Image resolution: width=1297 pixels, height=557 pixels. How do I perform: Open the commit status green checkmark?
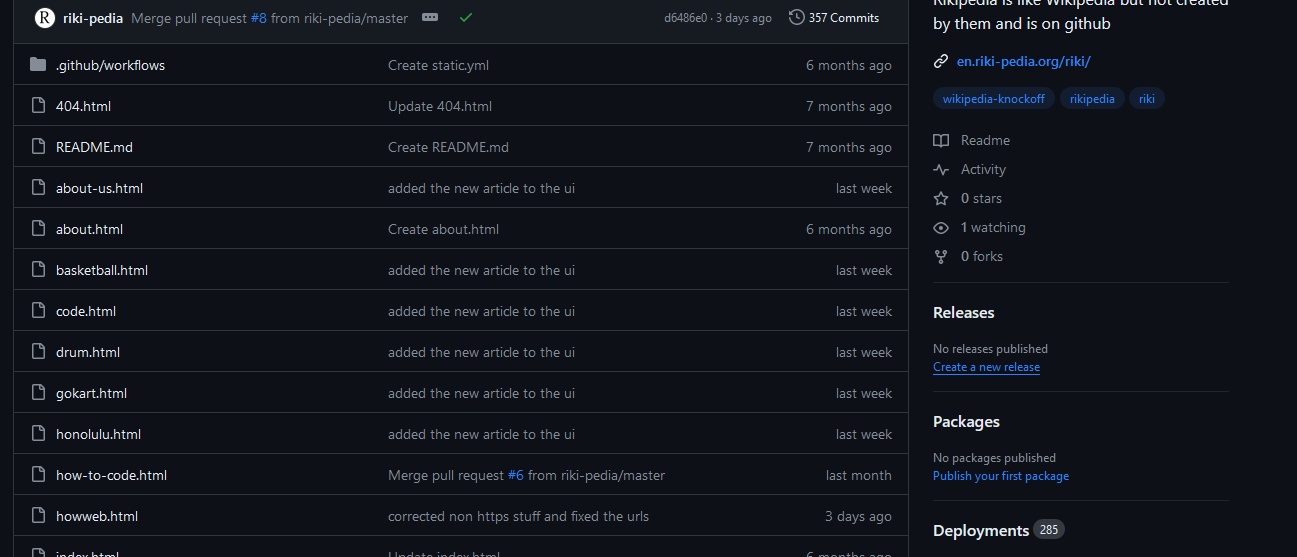(x=466, y=18)
